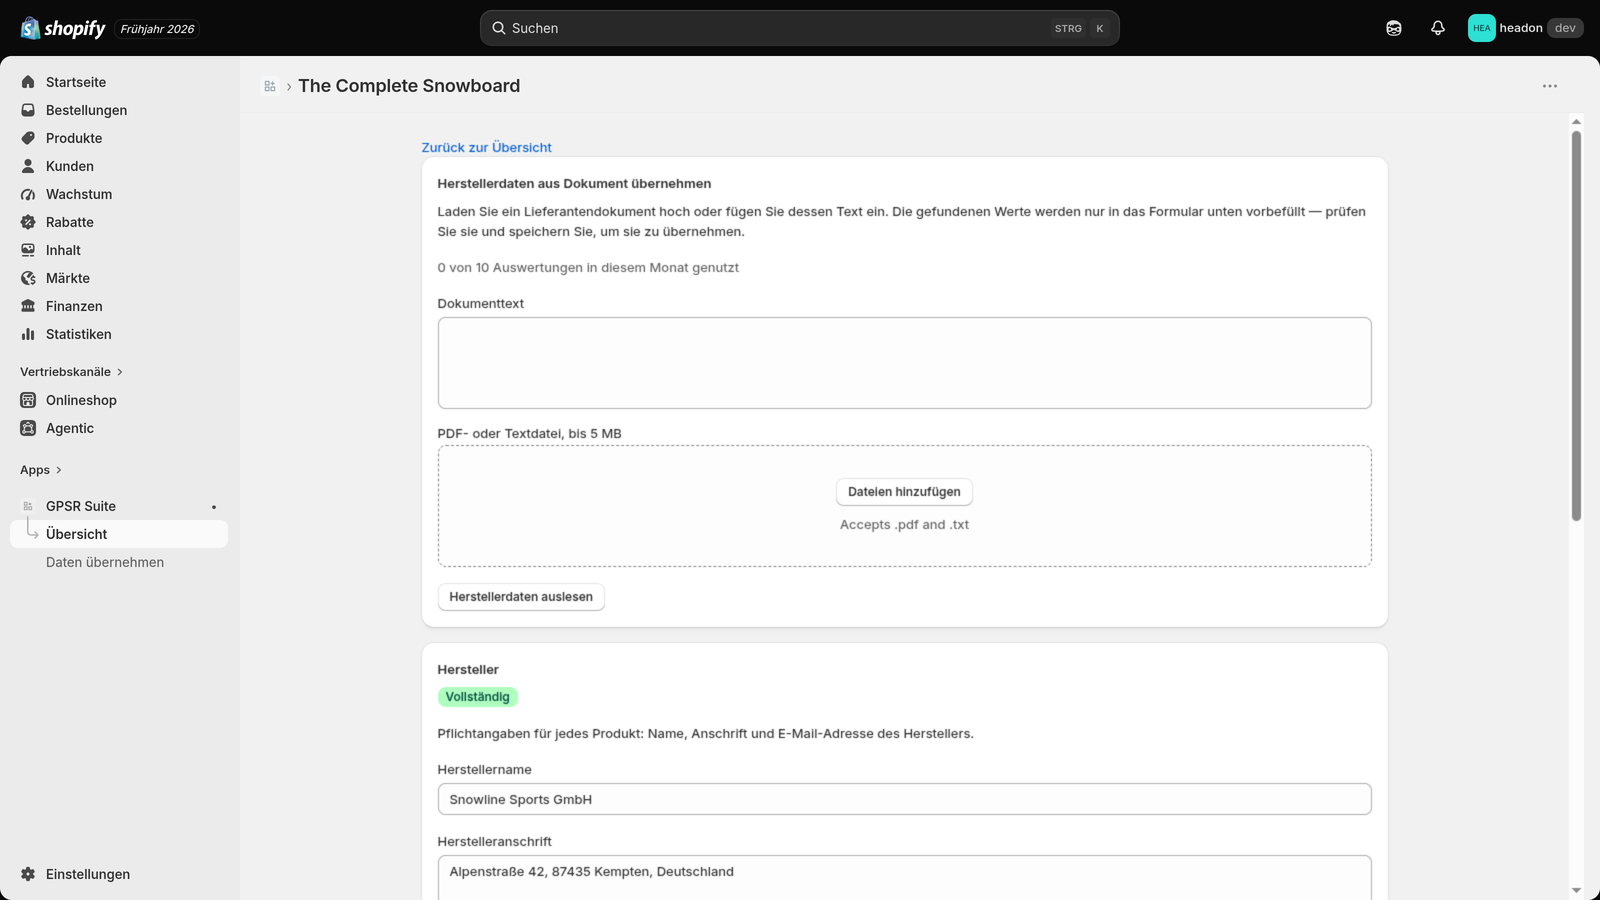Click into the Dokumenttext text area
Viewport: 1600px width, 900px height.
coord(904,363)
